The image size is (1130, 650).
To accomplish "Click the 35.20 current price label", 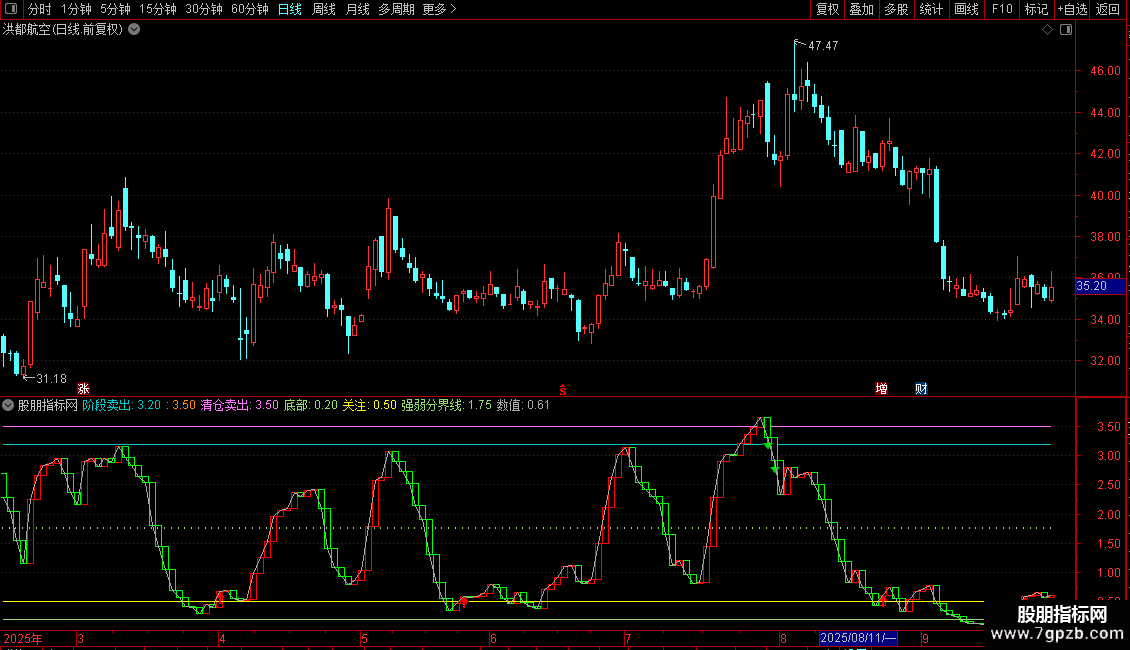I will coord(1091,286).
